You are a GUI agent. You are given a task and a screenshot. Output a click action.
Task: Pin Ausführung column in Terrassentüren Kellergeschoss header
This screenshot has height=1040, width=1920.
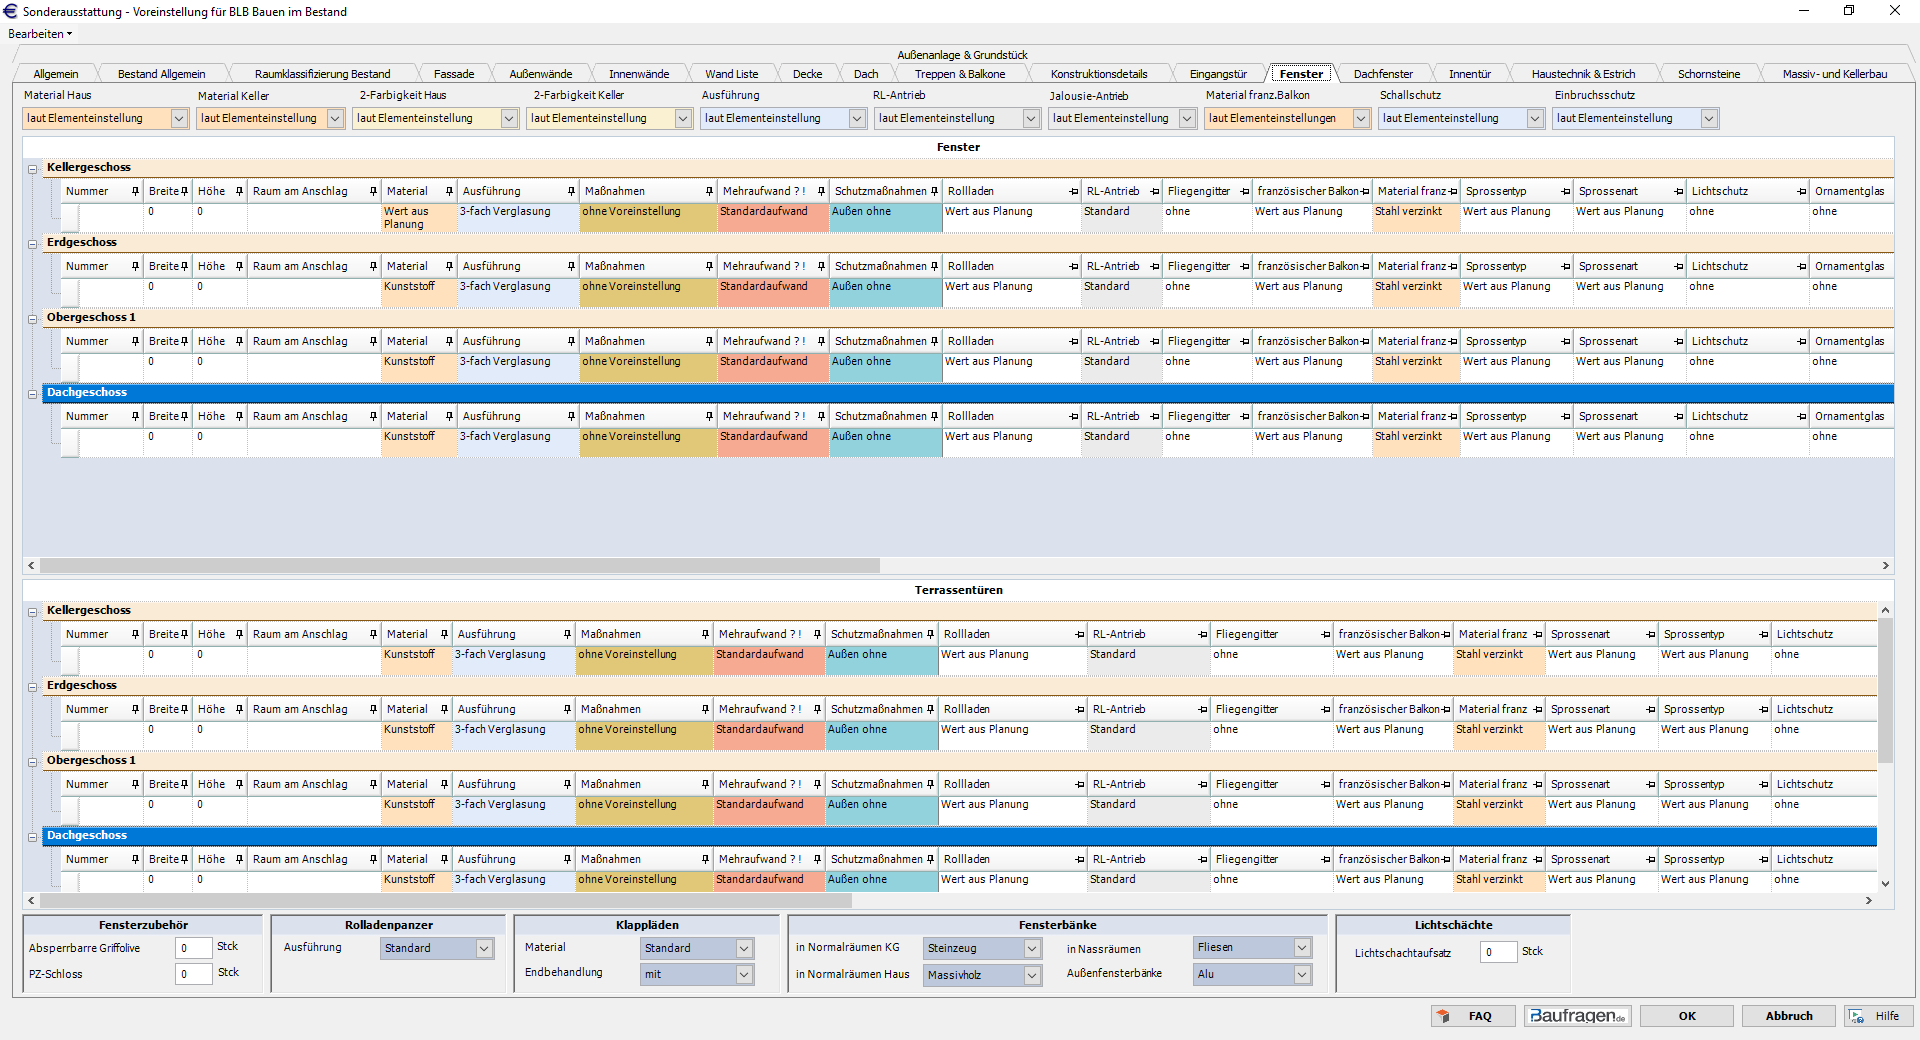[567, 634]
